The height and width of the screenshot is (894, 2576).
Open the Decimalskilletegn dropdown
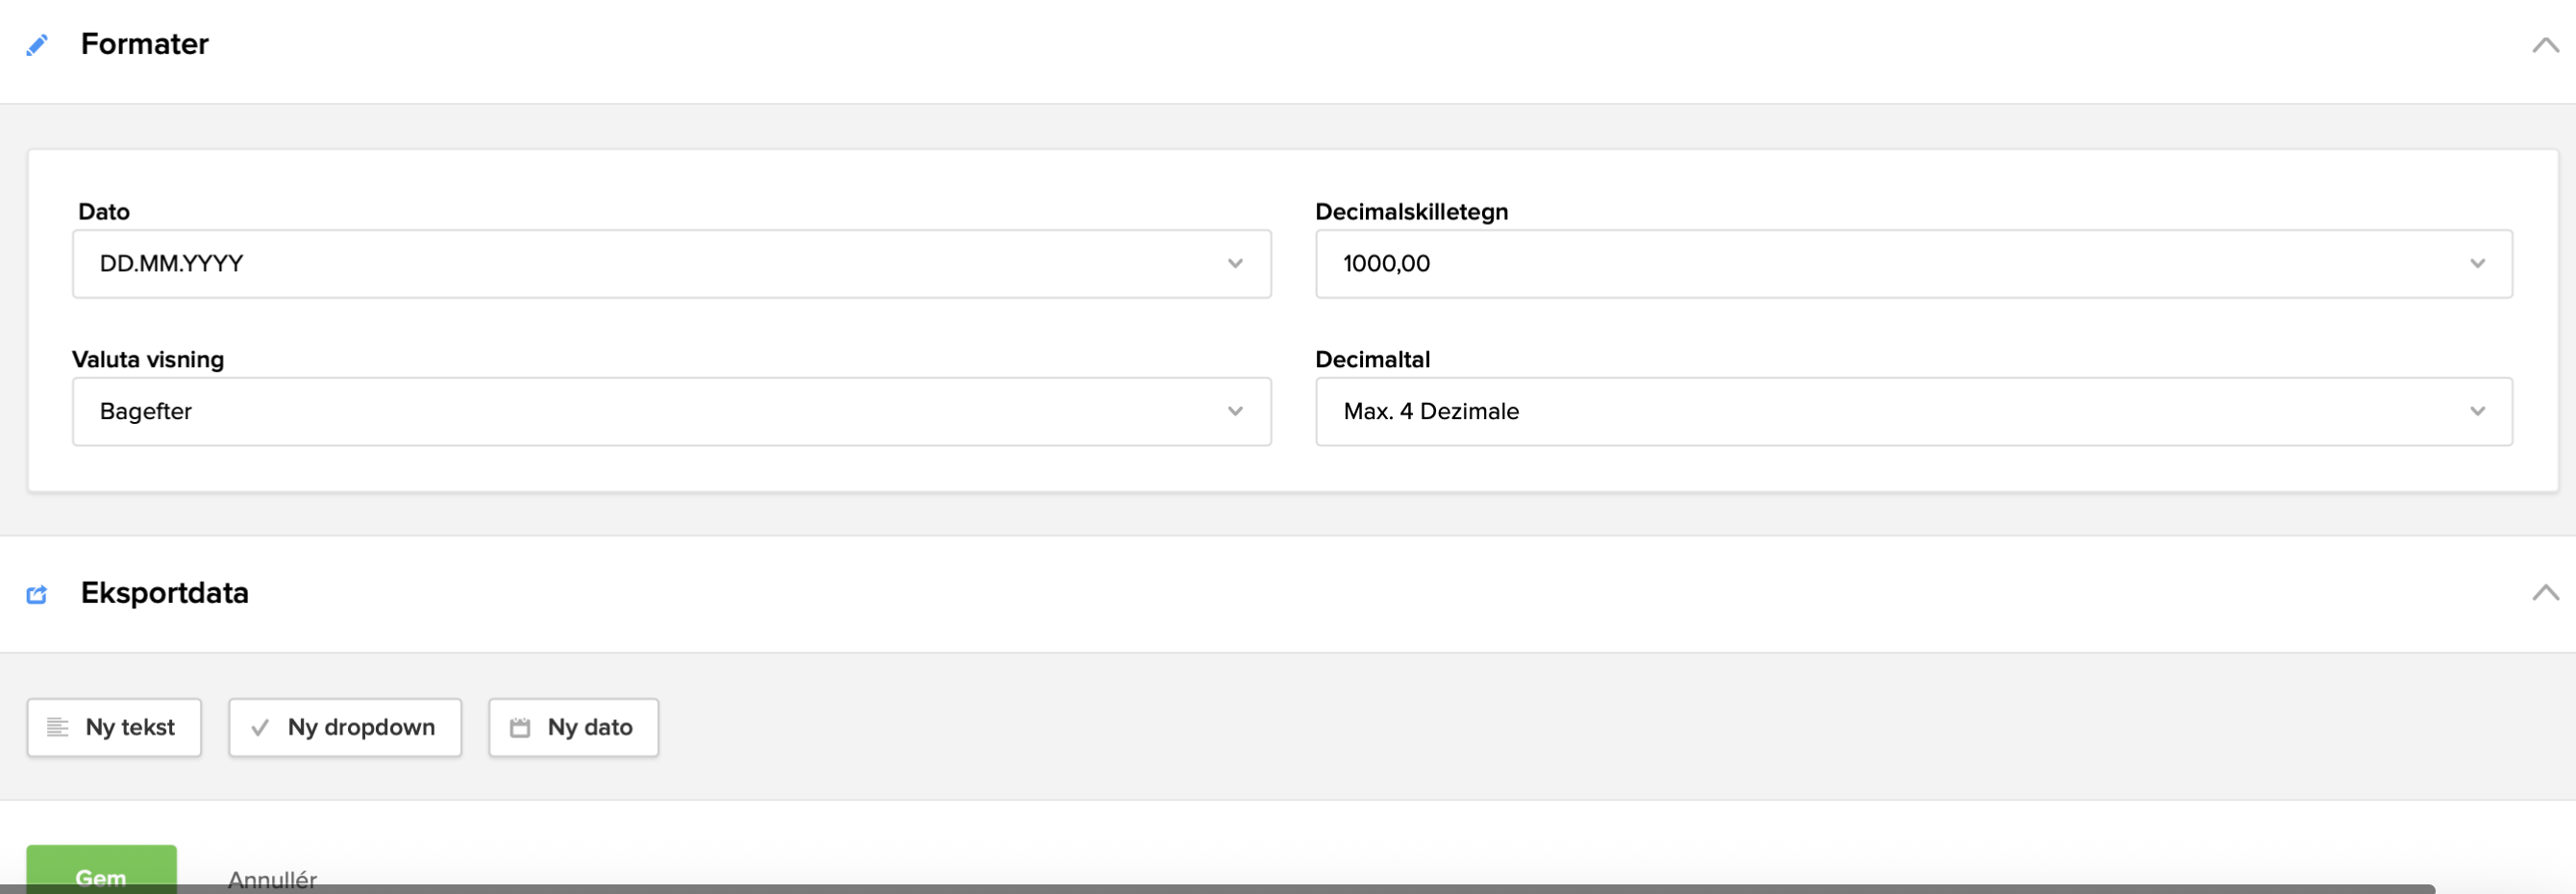1912,264
